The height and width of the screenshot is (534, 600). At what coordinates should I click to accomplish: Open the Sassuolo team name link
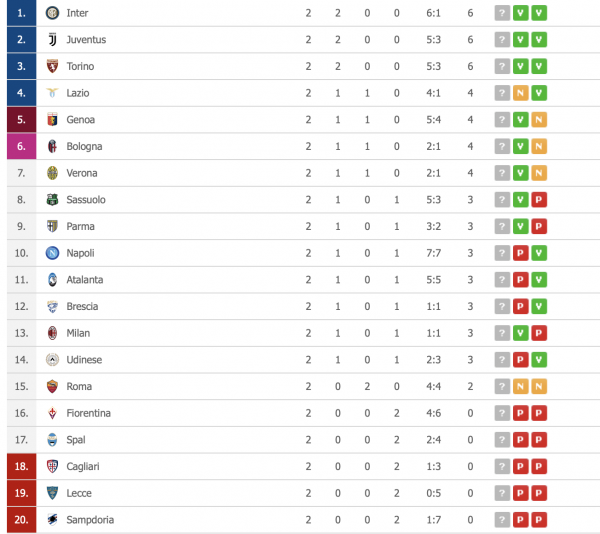(86, 200)
